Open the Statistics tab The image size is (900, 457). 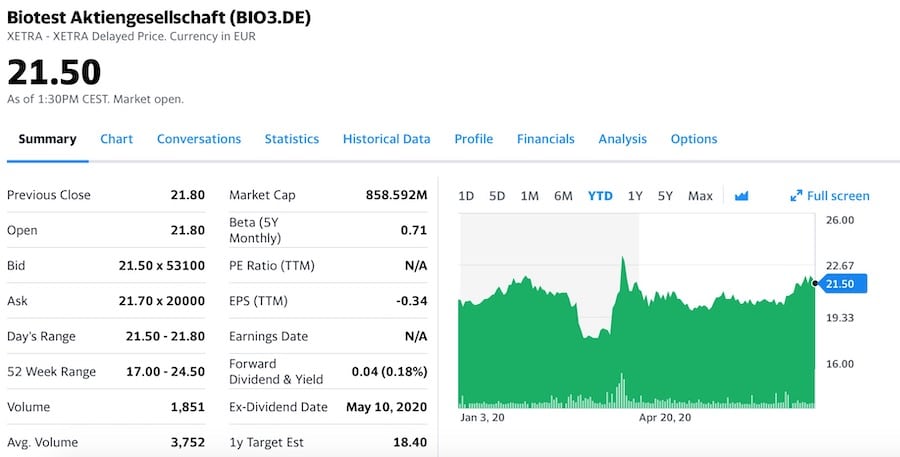(x=291, y=139)
